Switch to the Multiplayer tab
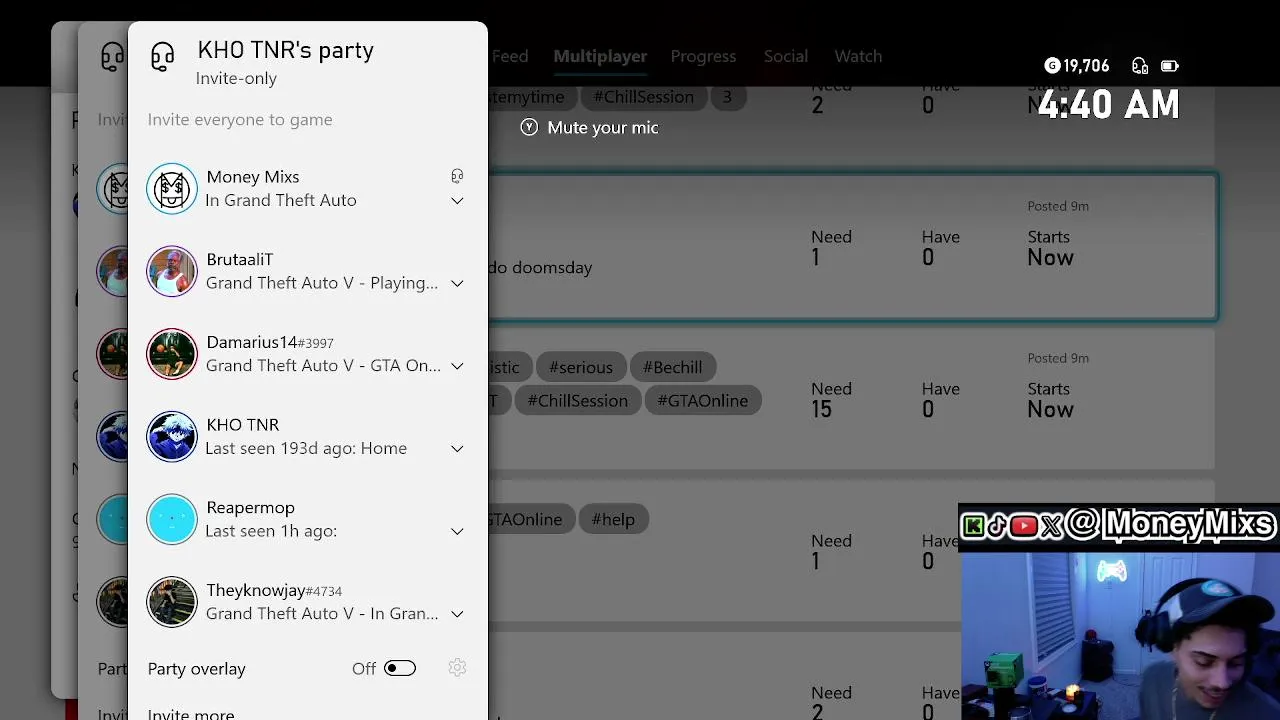Image resolution: width=1280 pixels, height=720 pixels. [x=600, y=56]
